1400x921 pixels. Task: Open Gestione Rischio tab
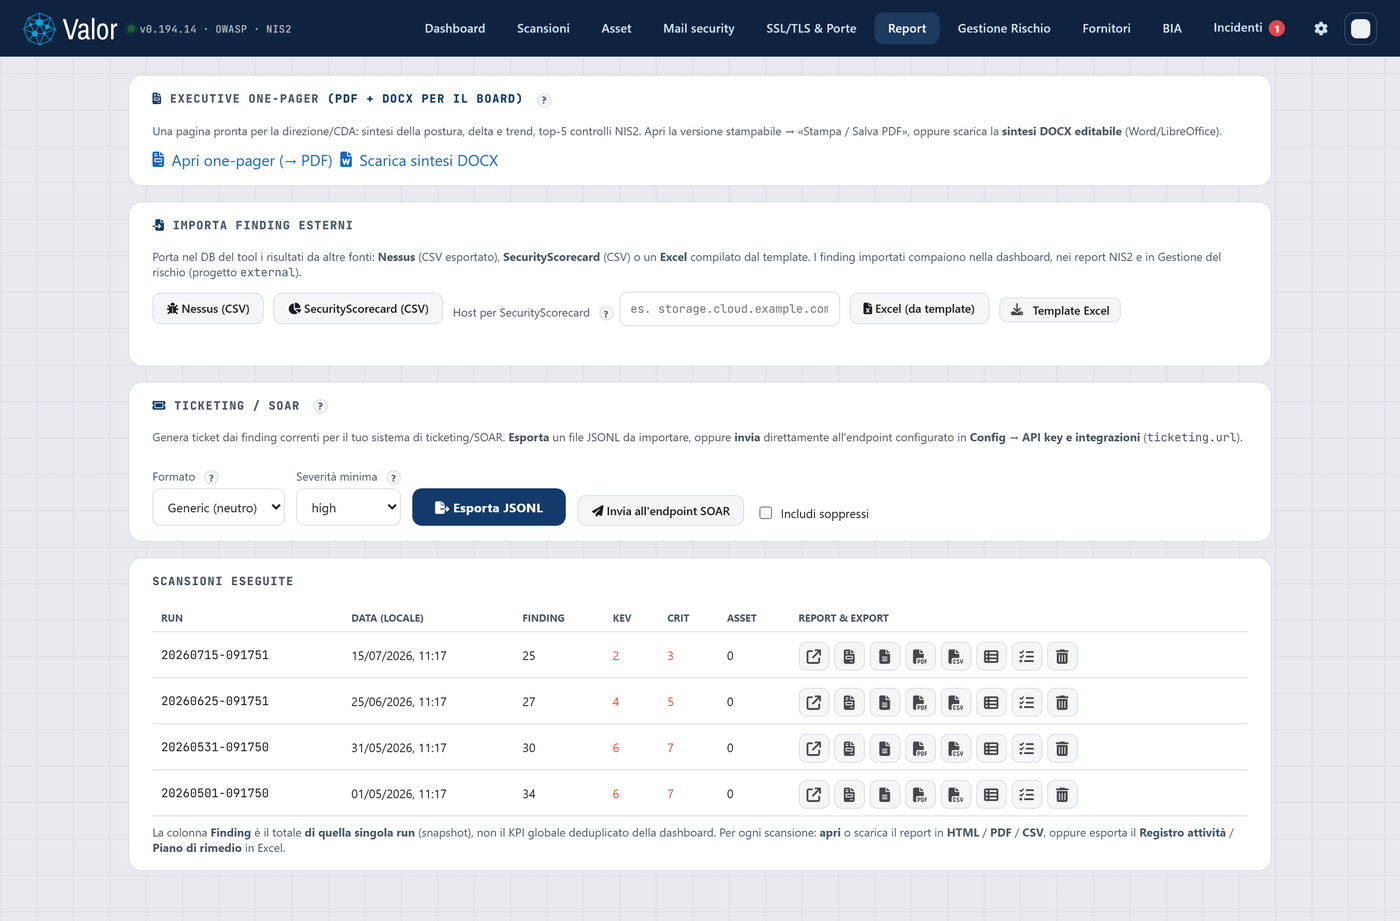coord(1004,29)
